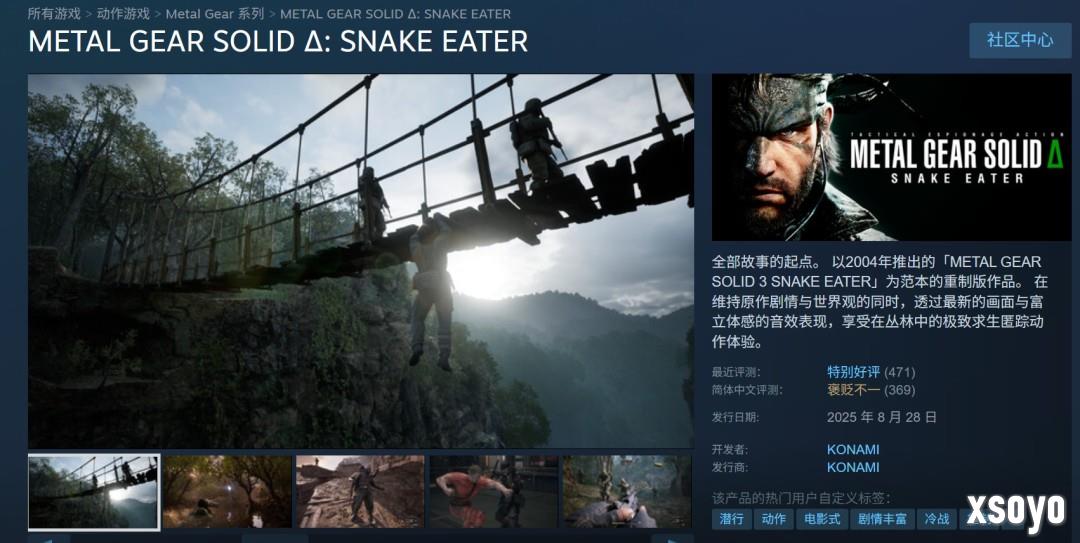Open the publisher KONAMI link
1080x543 pixels.
pos(853,467)
